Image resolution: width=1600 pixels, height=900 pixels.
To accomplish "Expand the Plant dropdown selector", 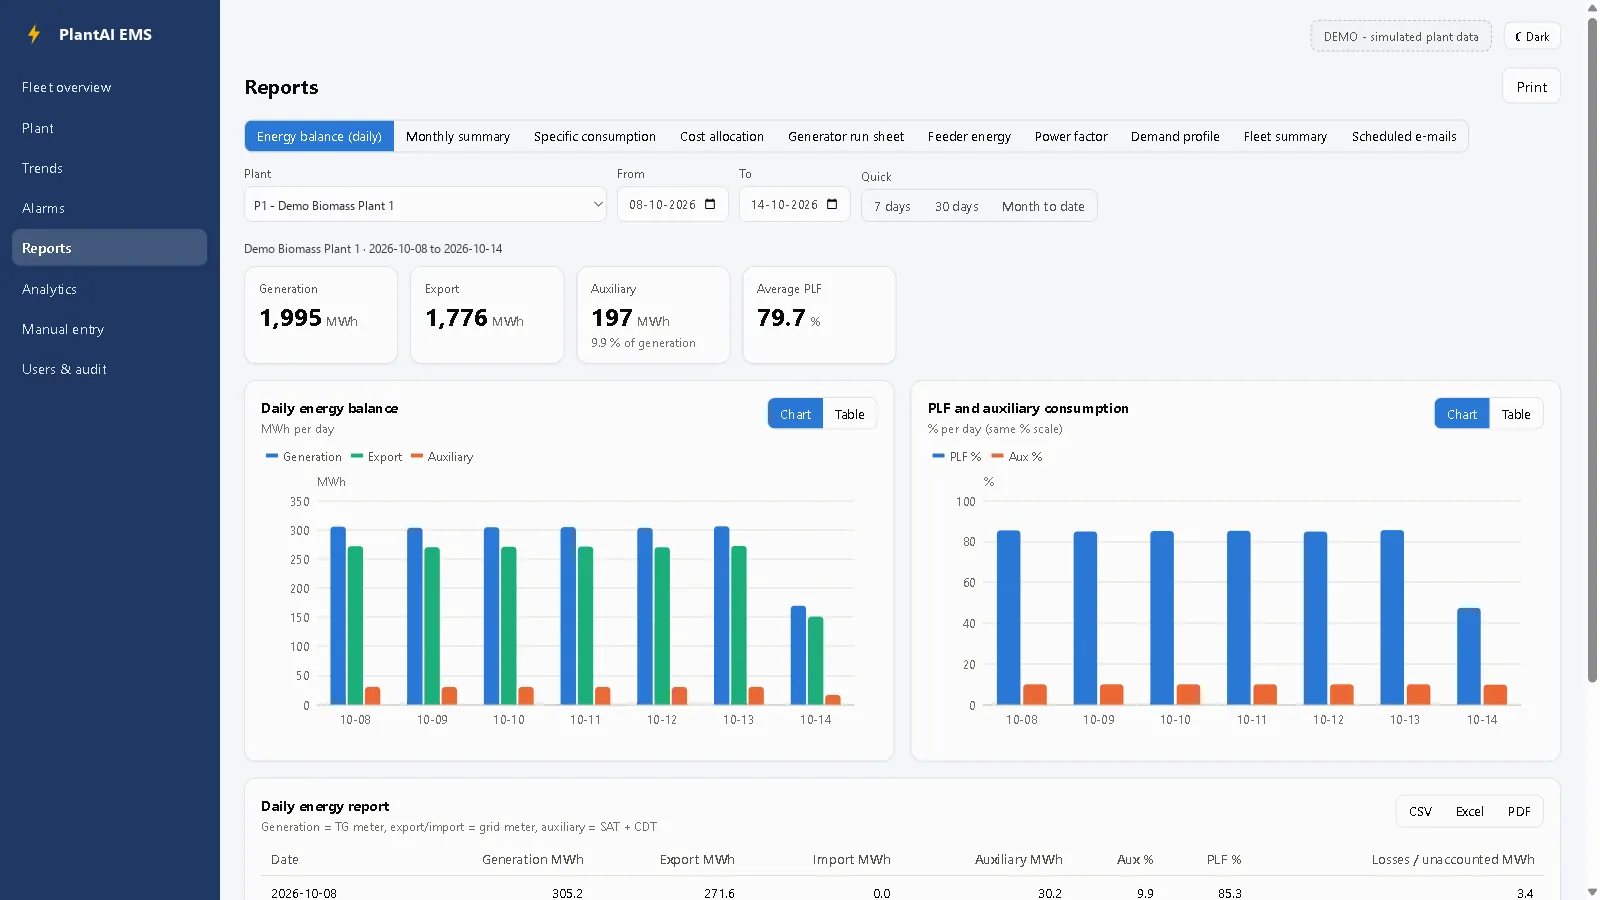I will [425, 204].
